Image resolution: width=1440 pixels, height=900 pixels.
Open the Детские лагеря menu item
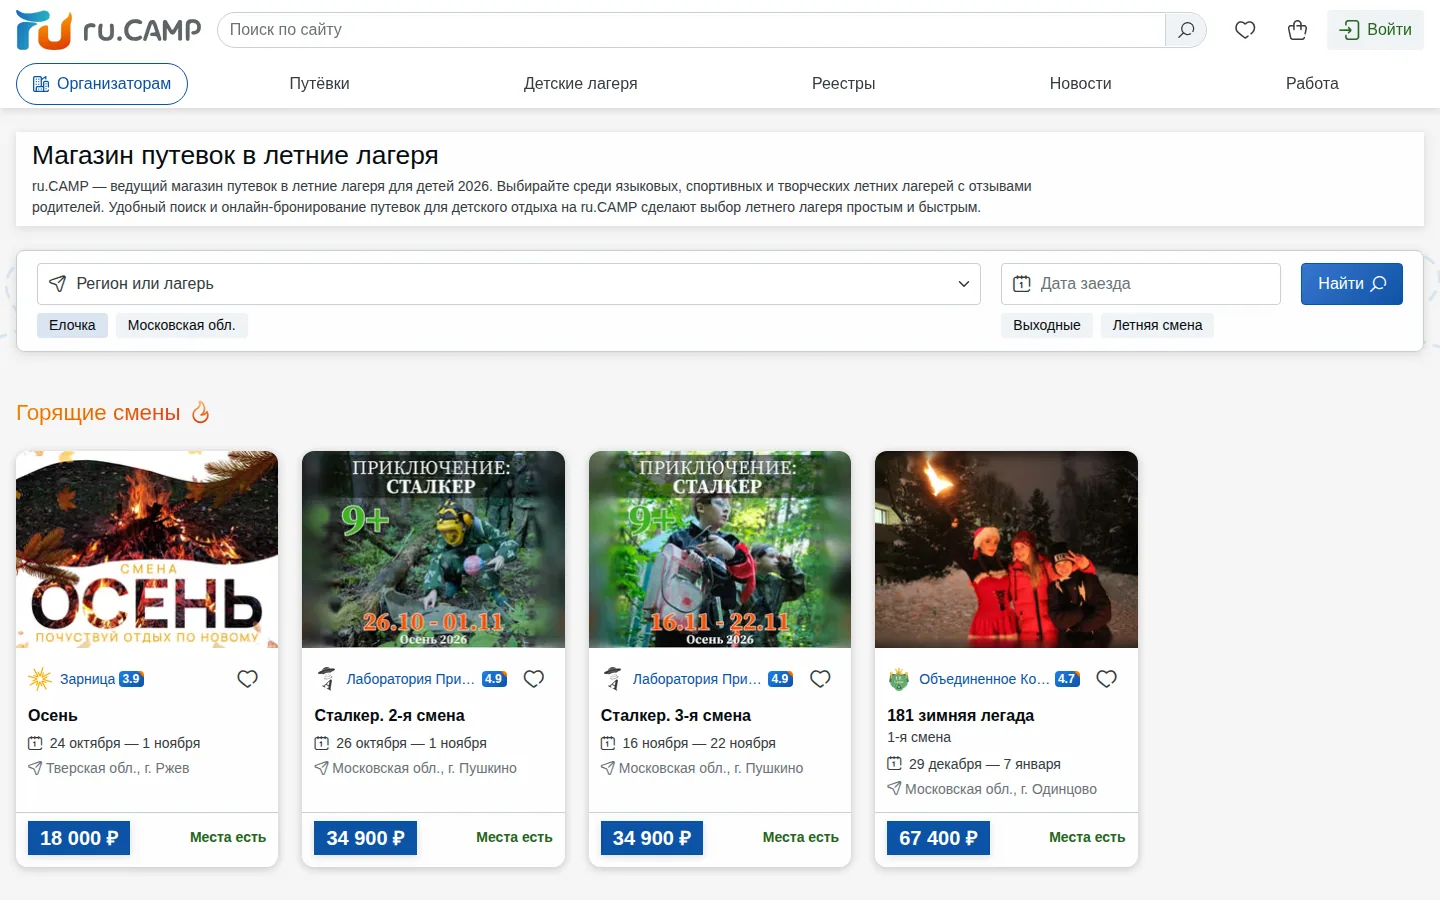(580, 84)
